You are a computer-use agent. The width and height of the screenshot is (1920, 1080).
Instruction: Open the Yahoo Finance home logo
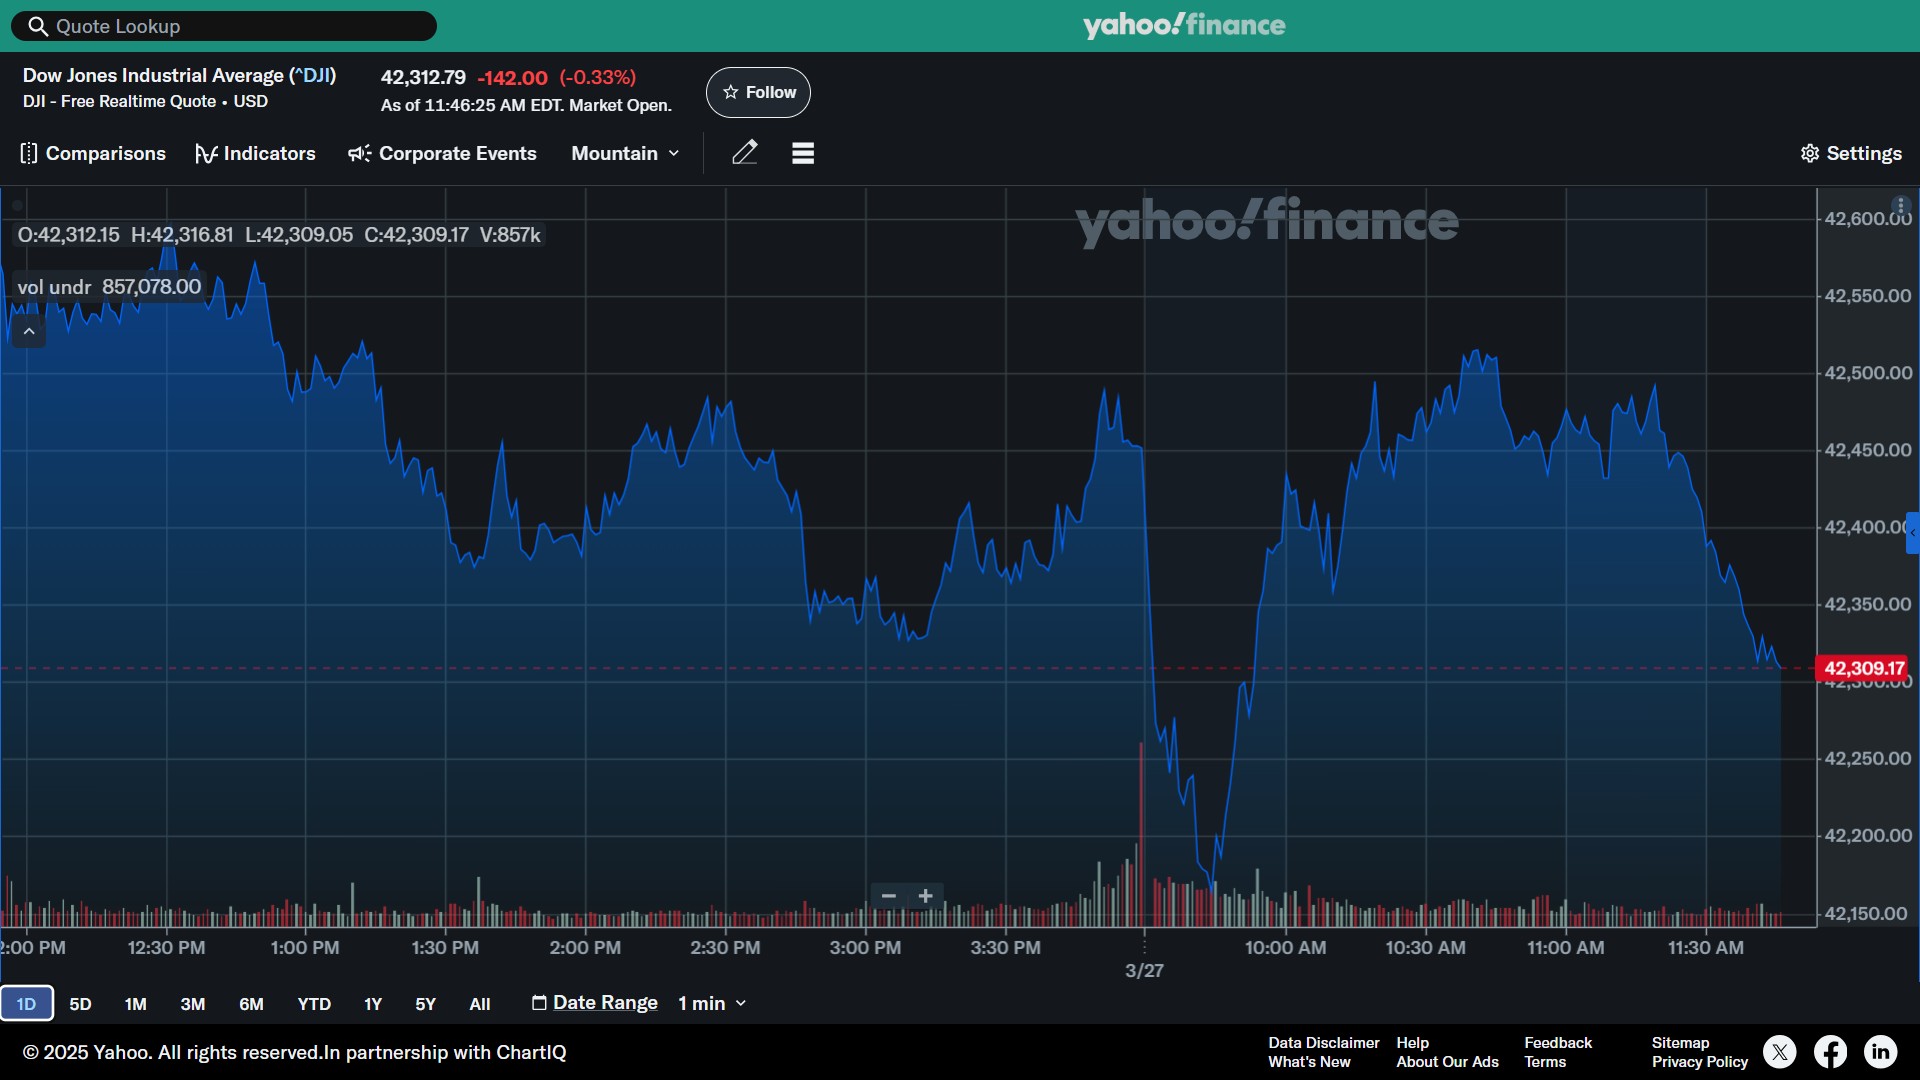tap(1184, 25)
